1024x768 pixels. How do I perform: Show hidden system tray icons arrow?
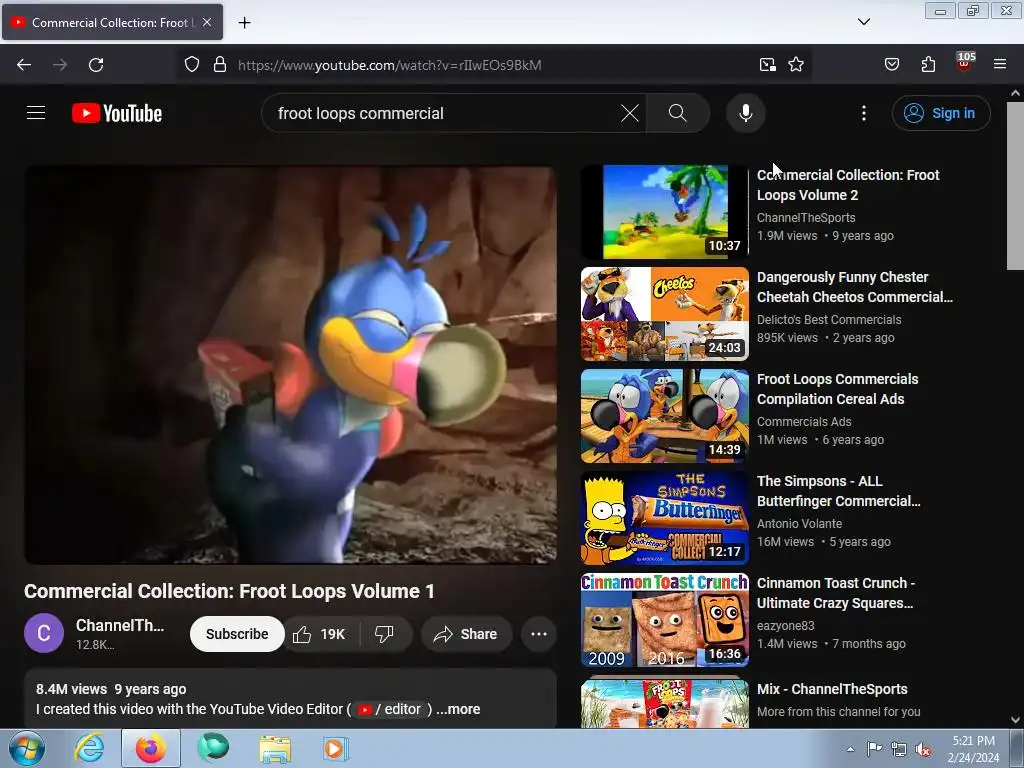850,749
